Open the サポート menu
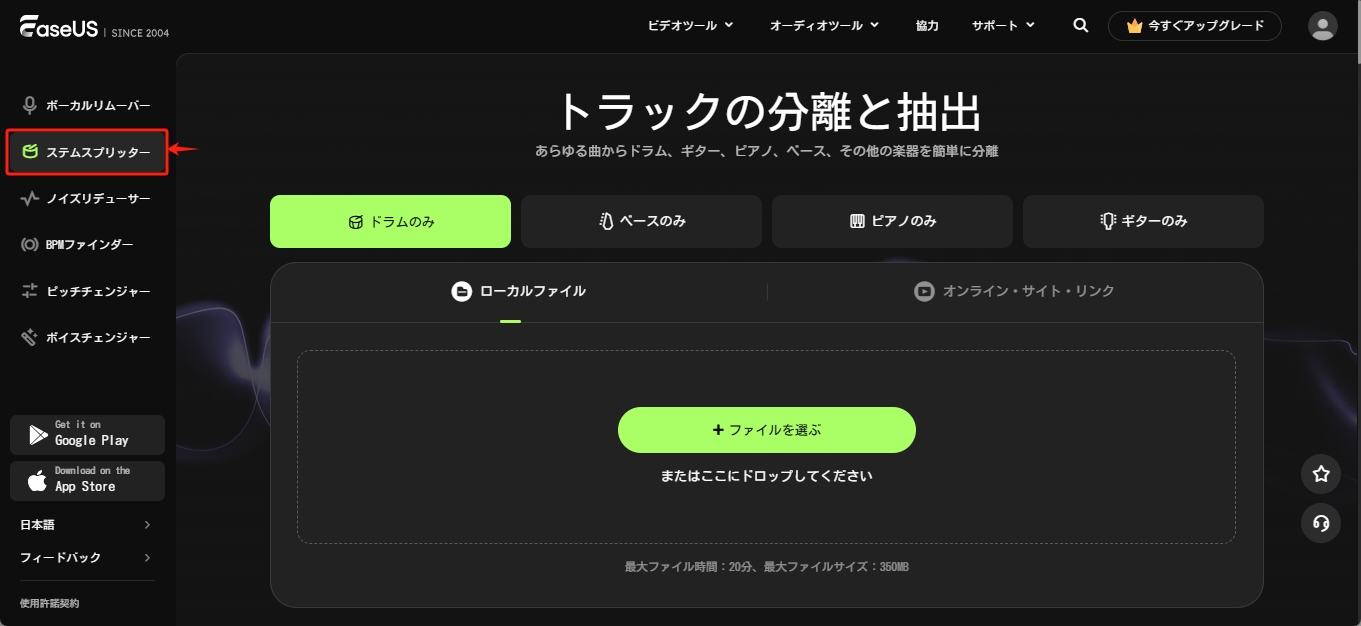The height and width of the screenshot is (626, 1361). 1002,25
